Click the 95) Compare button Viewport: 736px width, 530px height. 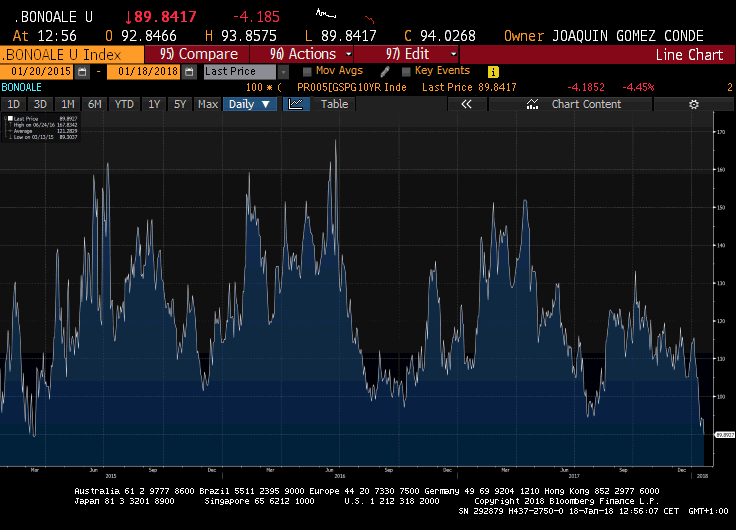(198, 54)
